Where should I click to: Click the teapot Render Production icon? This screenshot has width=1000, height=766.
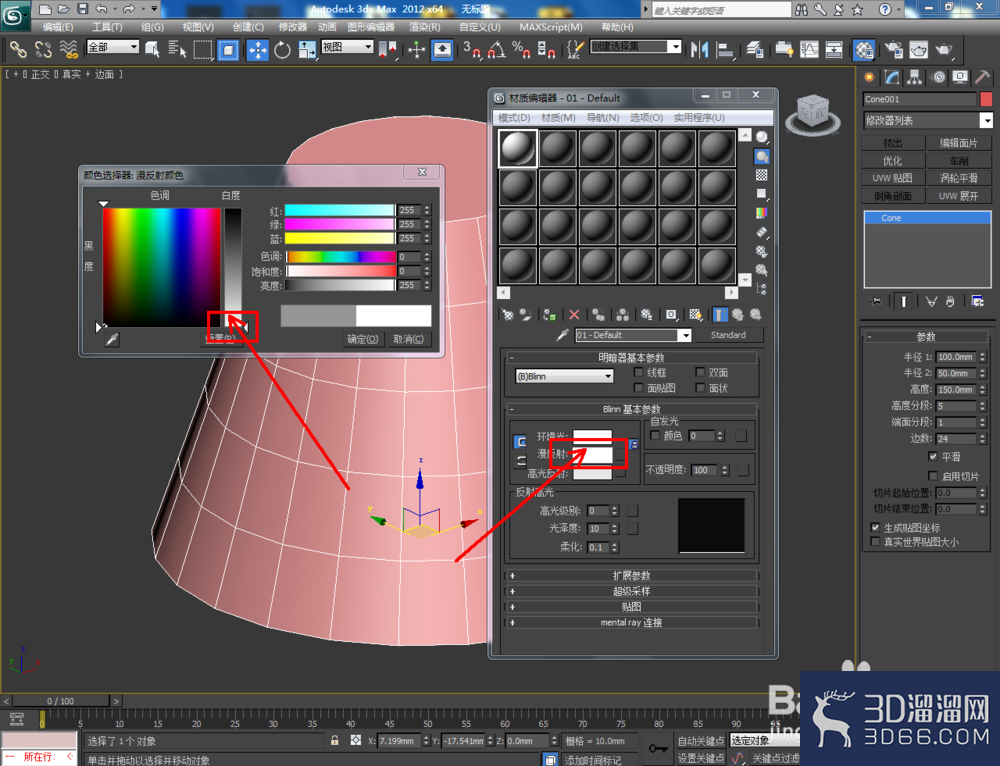(x=944, y=50)
